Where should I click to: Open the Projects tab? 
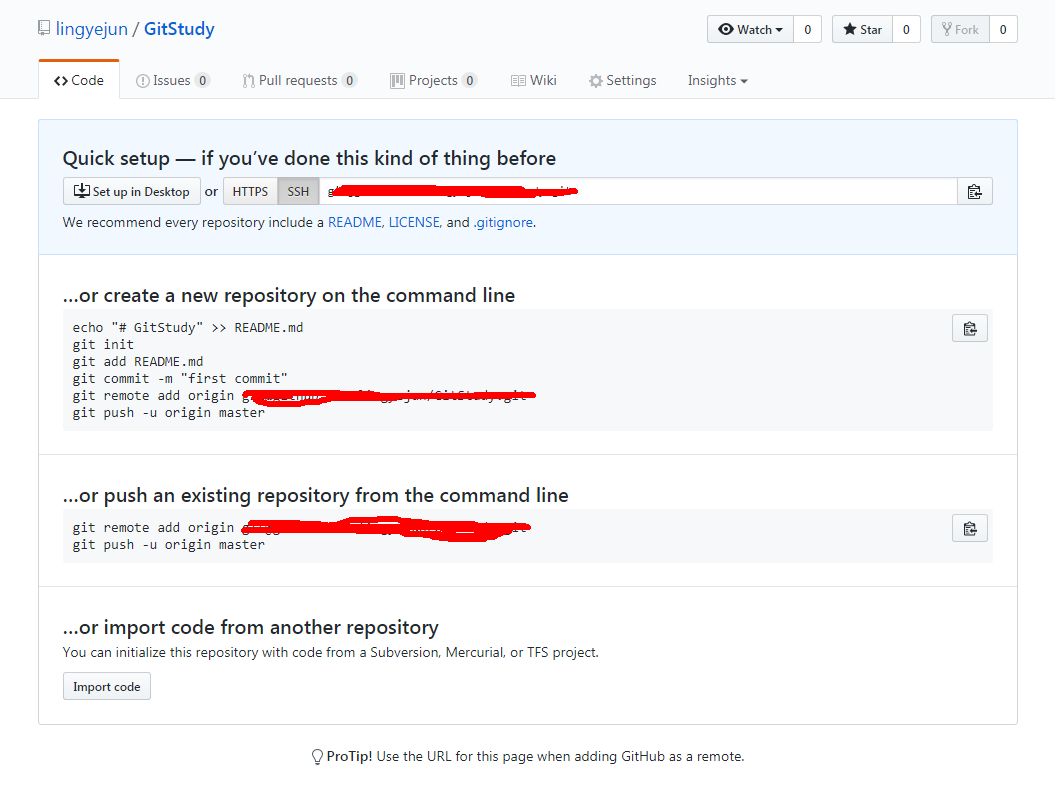pos(433,81)
